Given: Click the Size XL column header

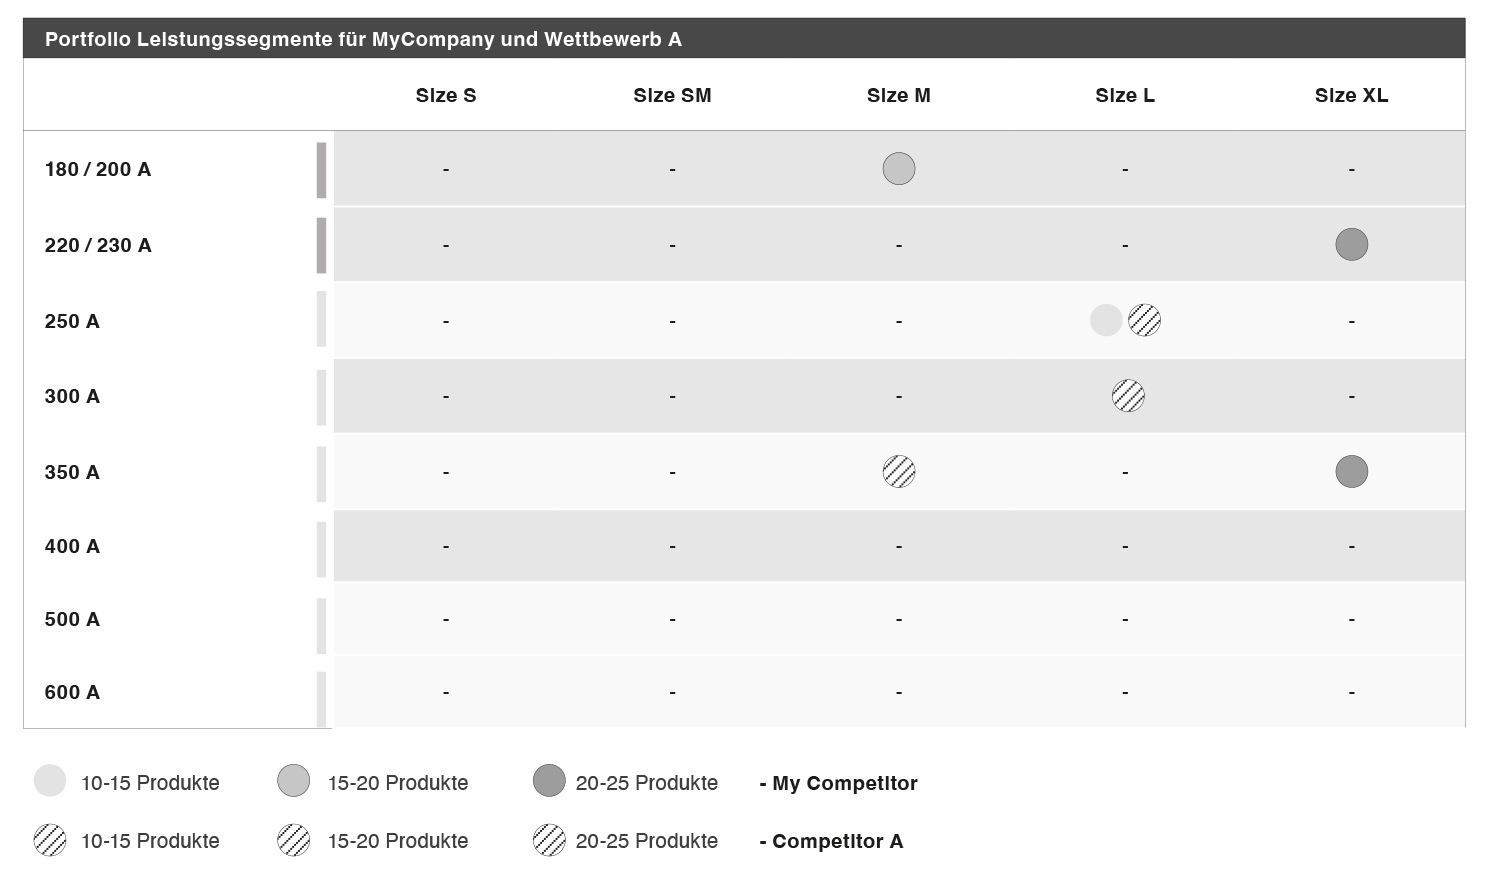Looking at the screenshot, I should tap(1351, 96).
